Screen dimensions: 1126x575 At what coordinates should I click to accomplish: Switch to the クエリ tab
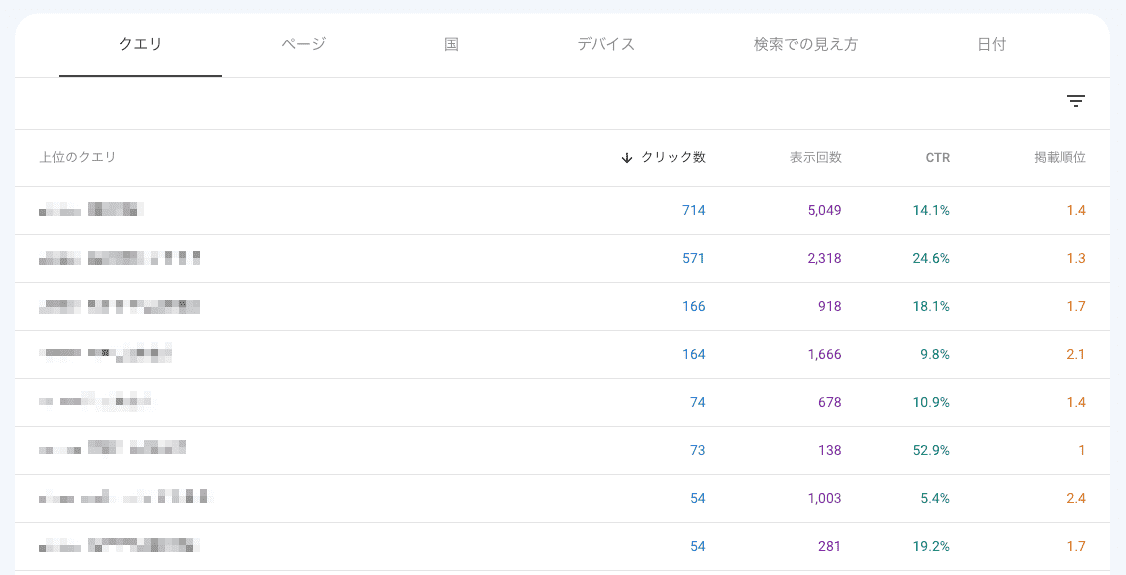[140, 45]
